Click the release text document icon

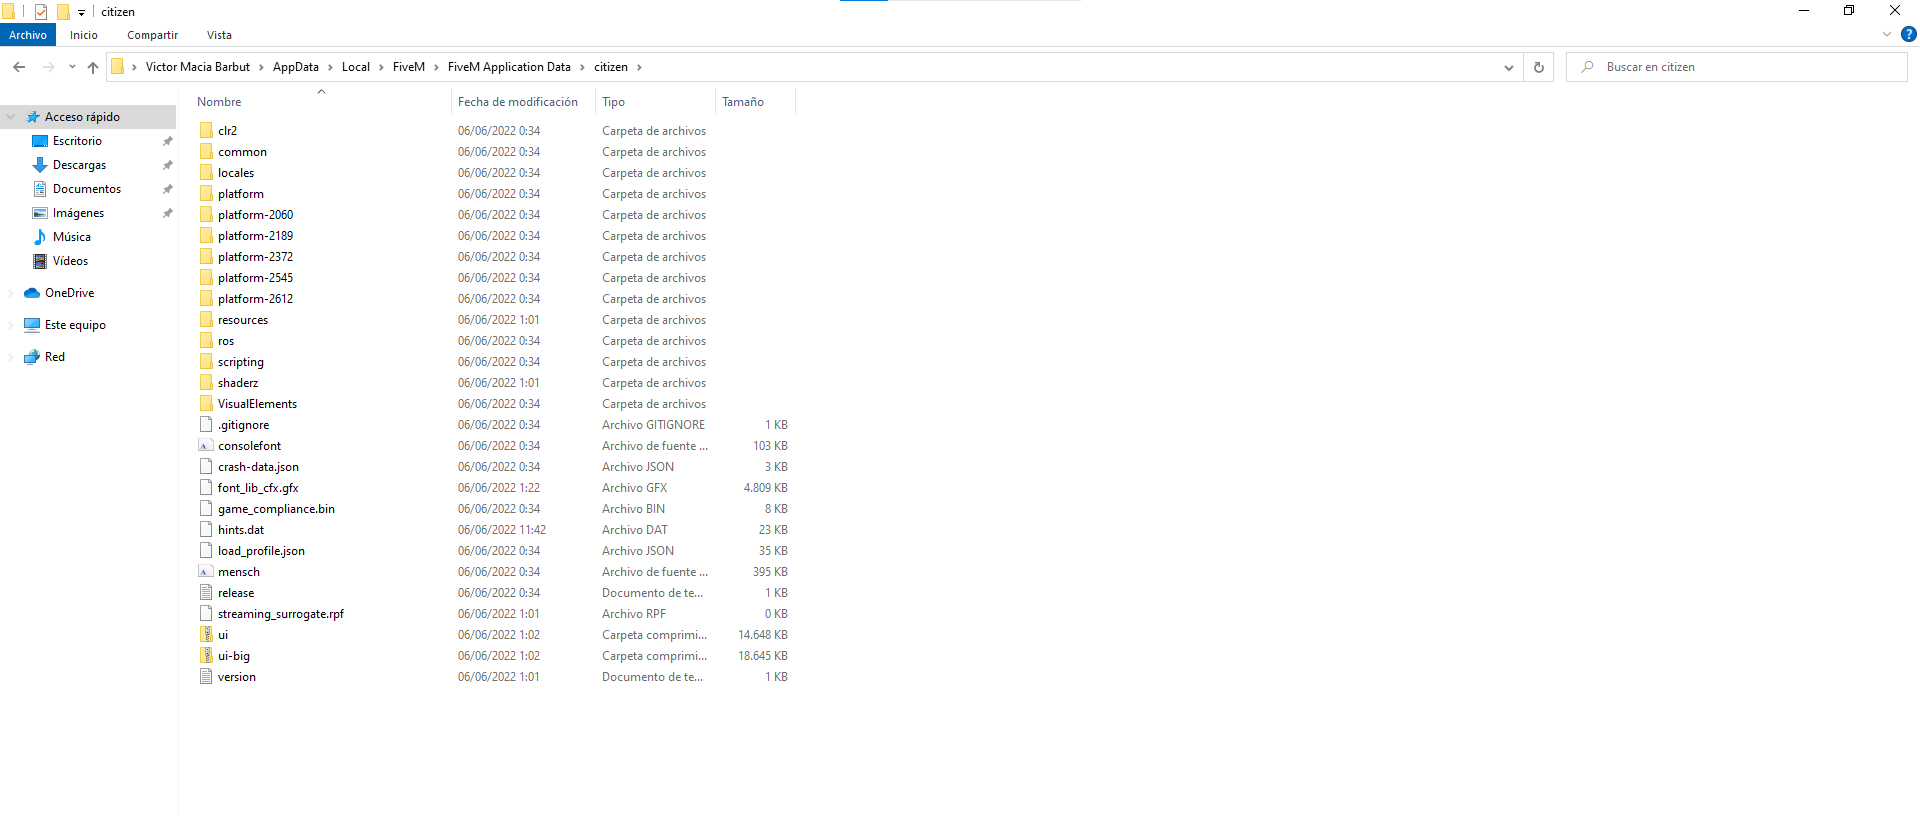206,593
